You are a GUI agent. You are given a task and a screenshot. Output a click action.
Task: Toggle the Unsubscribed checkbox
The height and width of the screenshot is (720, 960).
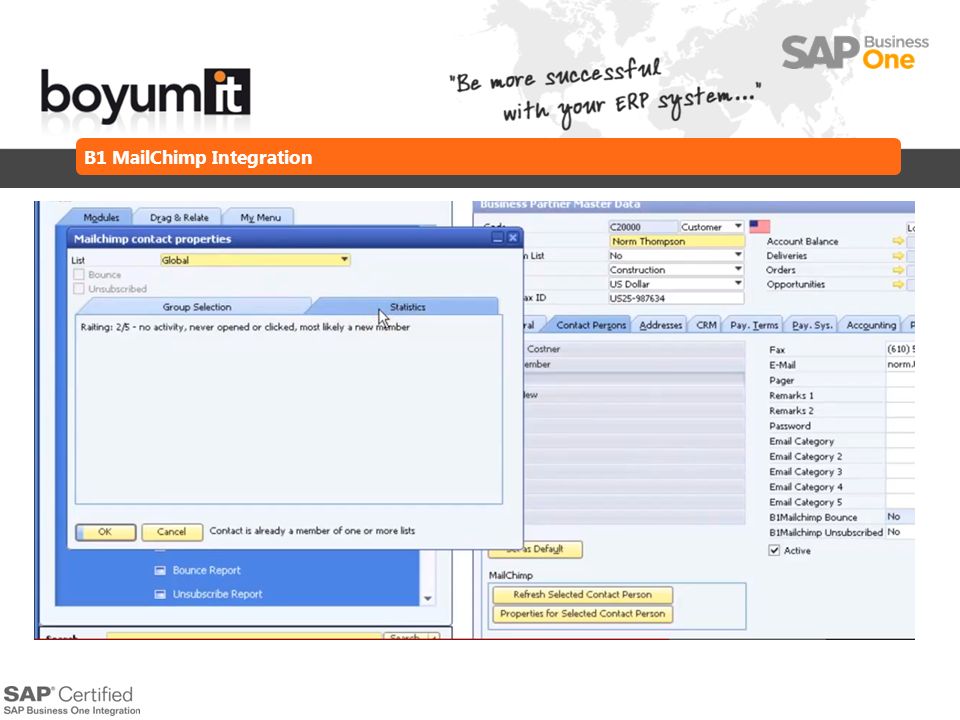pos(78,288)
